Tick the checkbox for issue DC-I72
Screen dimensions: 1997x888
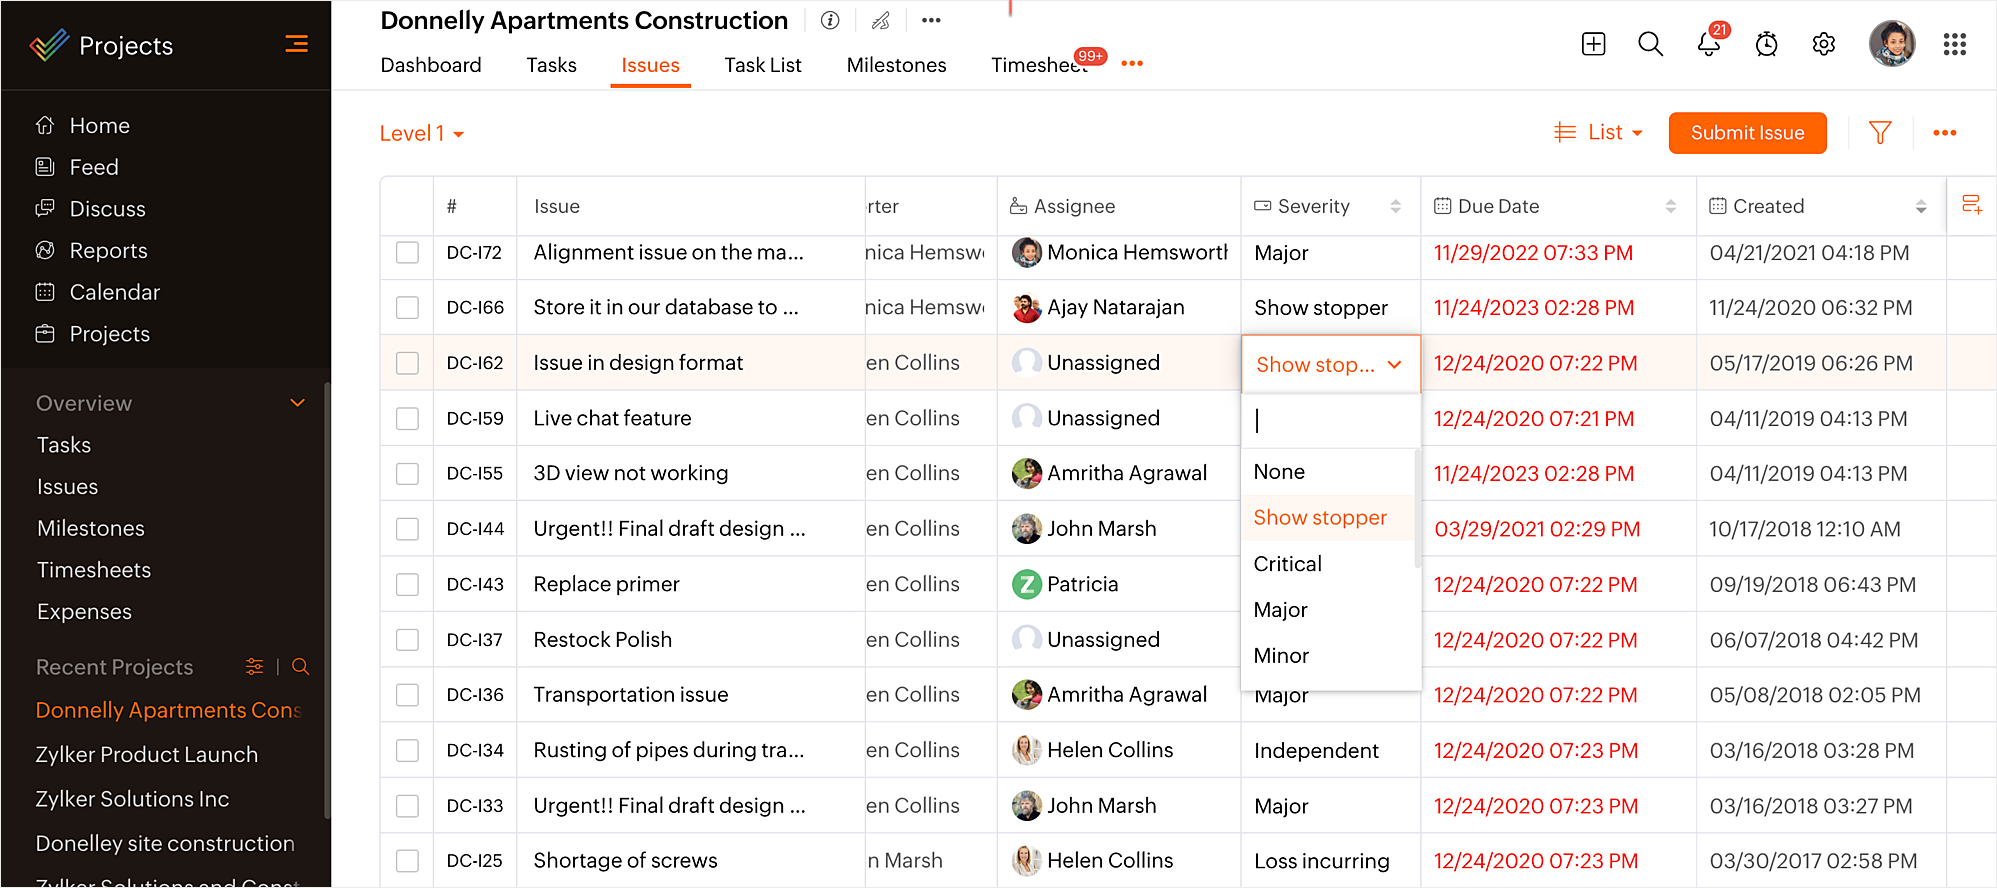(407, 253)
